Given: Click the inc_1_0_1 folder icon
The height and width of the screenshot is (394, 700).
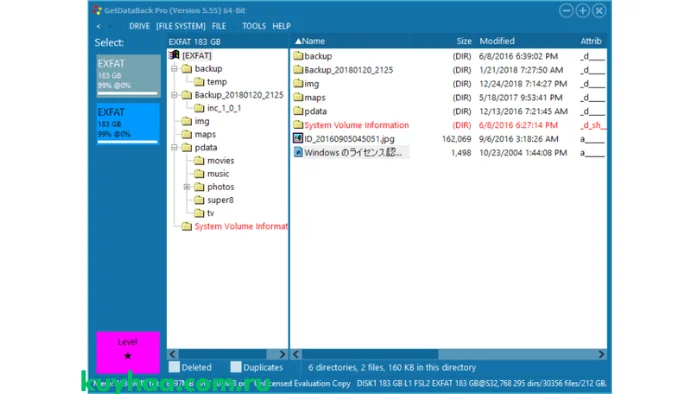Looking at the screenshot, I should tap(199, 108).
